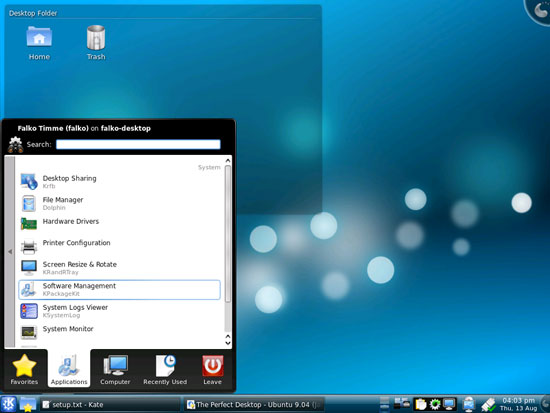Open System Logs Viewer

(119, 311)
